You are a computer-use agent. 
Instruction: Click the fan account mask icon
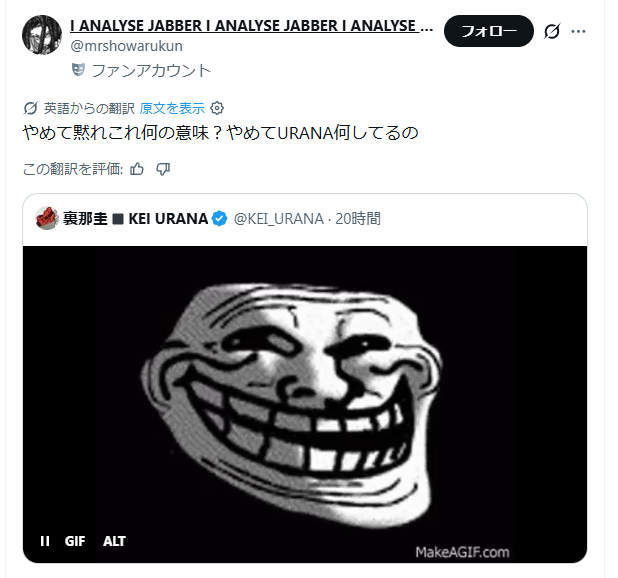[78, 70]
